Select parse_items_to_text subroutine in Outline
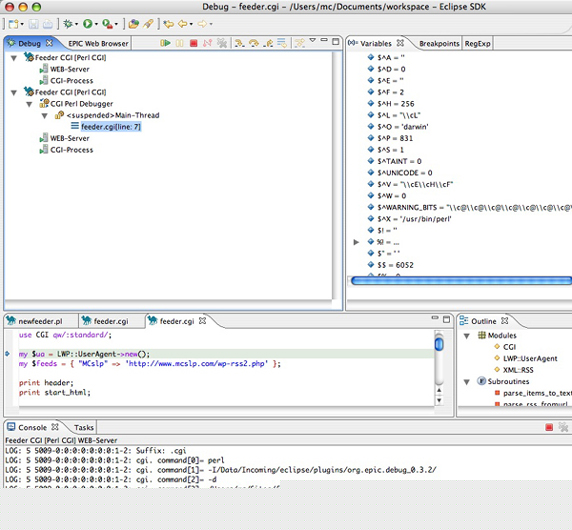Viewport: 572px width, 530px height. pyautogui.click(x=537, y=393)
